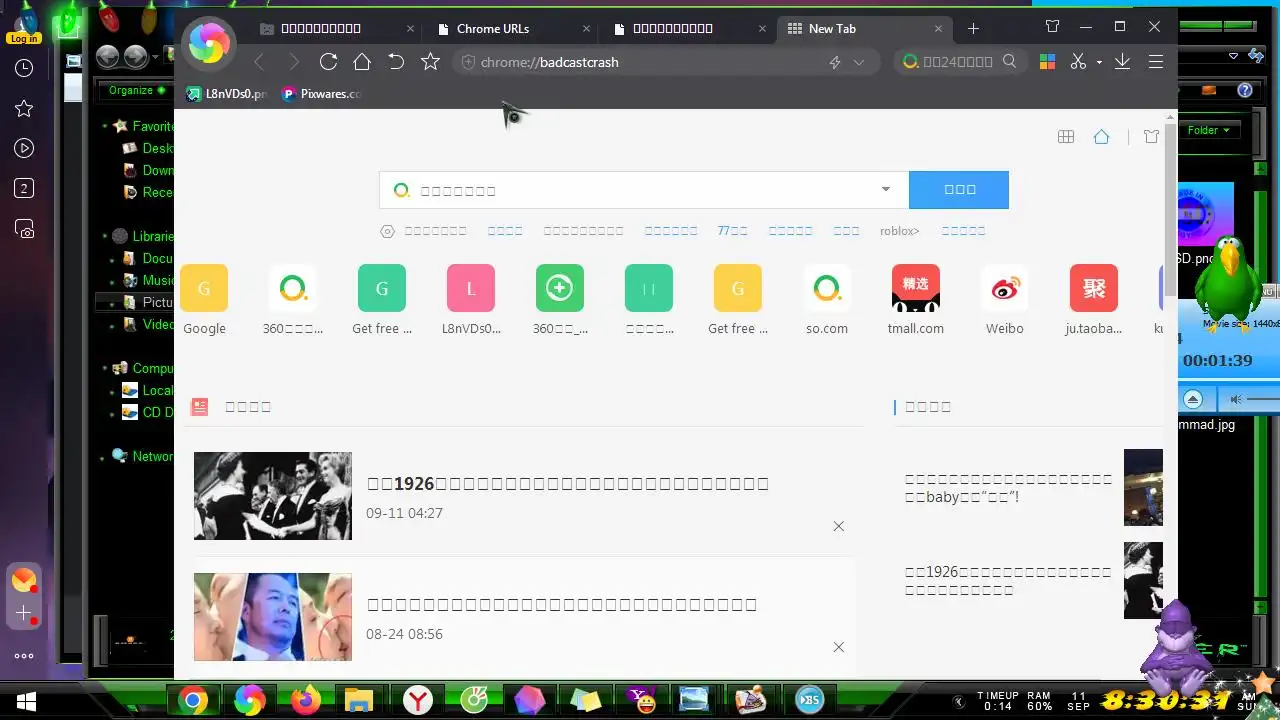This screenshot has height=720, width=1280.
Task: Open the browser hamburger menu
Action: coord(1156,62)
